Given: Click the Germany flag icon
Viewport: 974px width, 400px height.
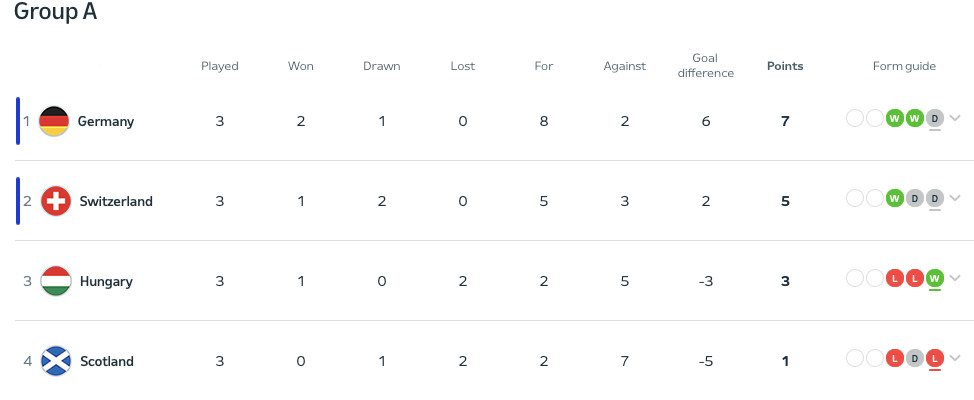Looking at the screenshot, I should 54,121.
